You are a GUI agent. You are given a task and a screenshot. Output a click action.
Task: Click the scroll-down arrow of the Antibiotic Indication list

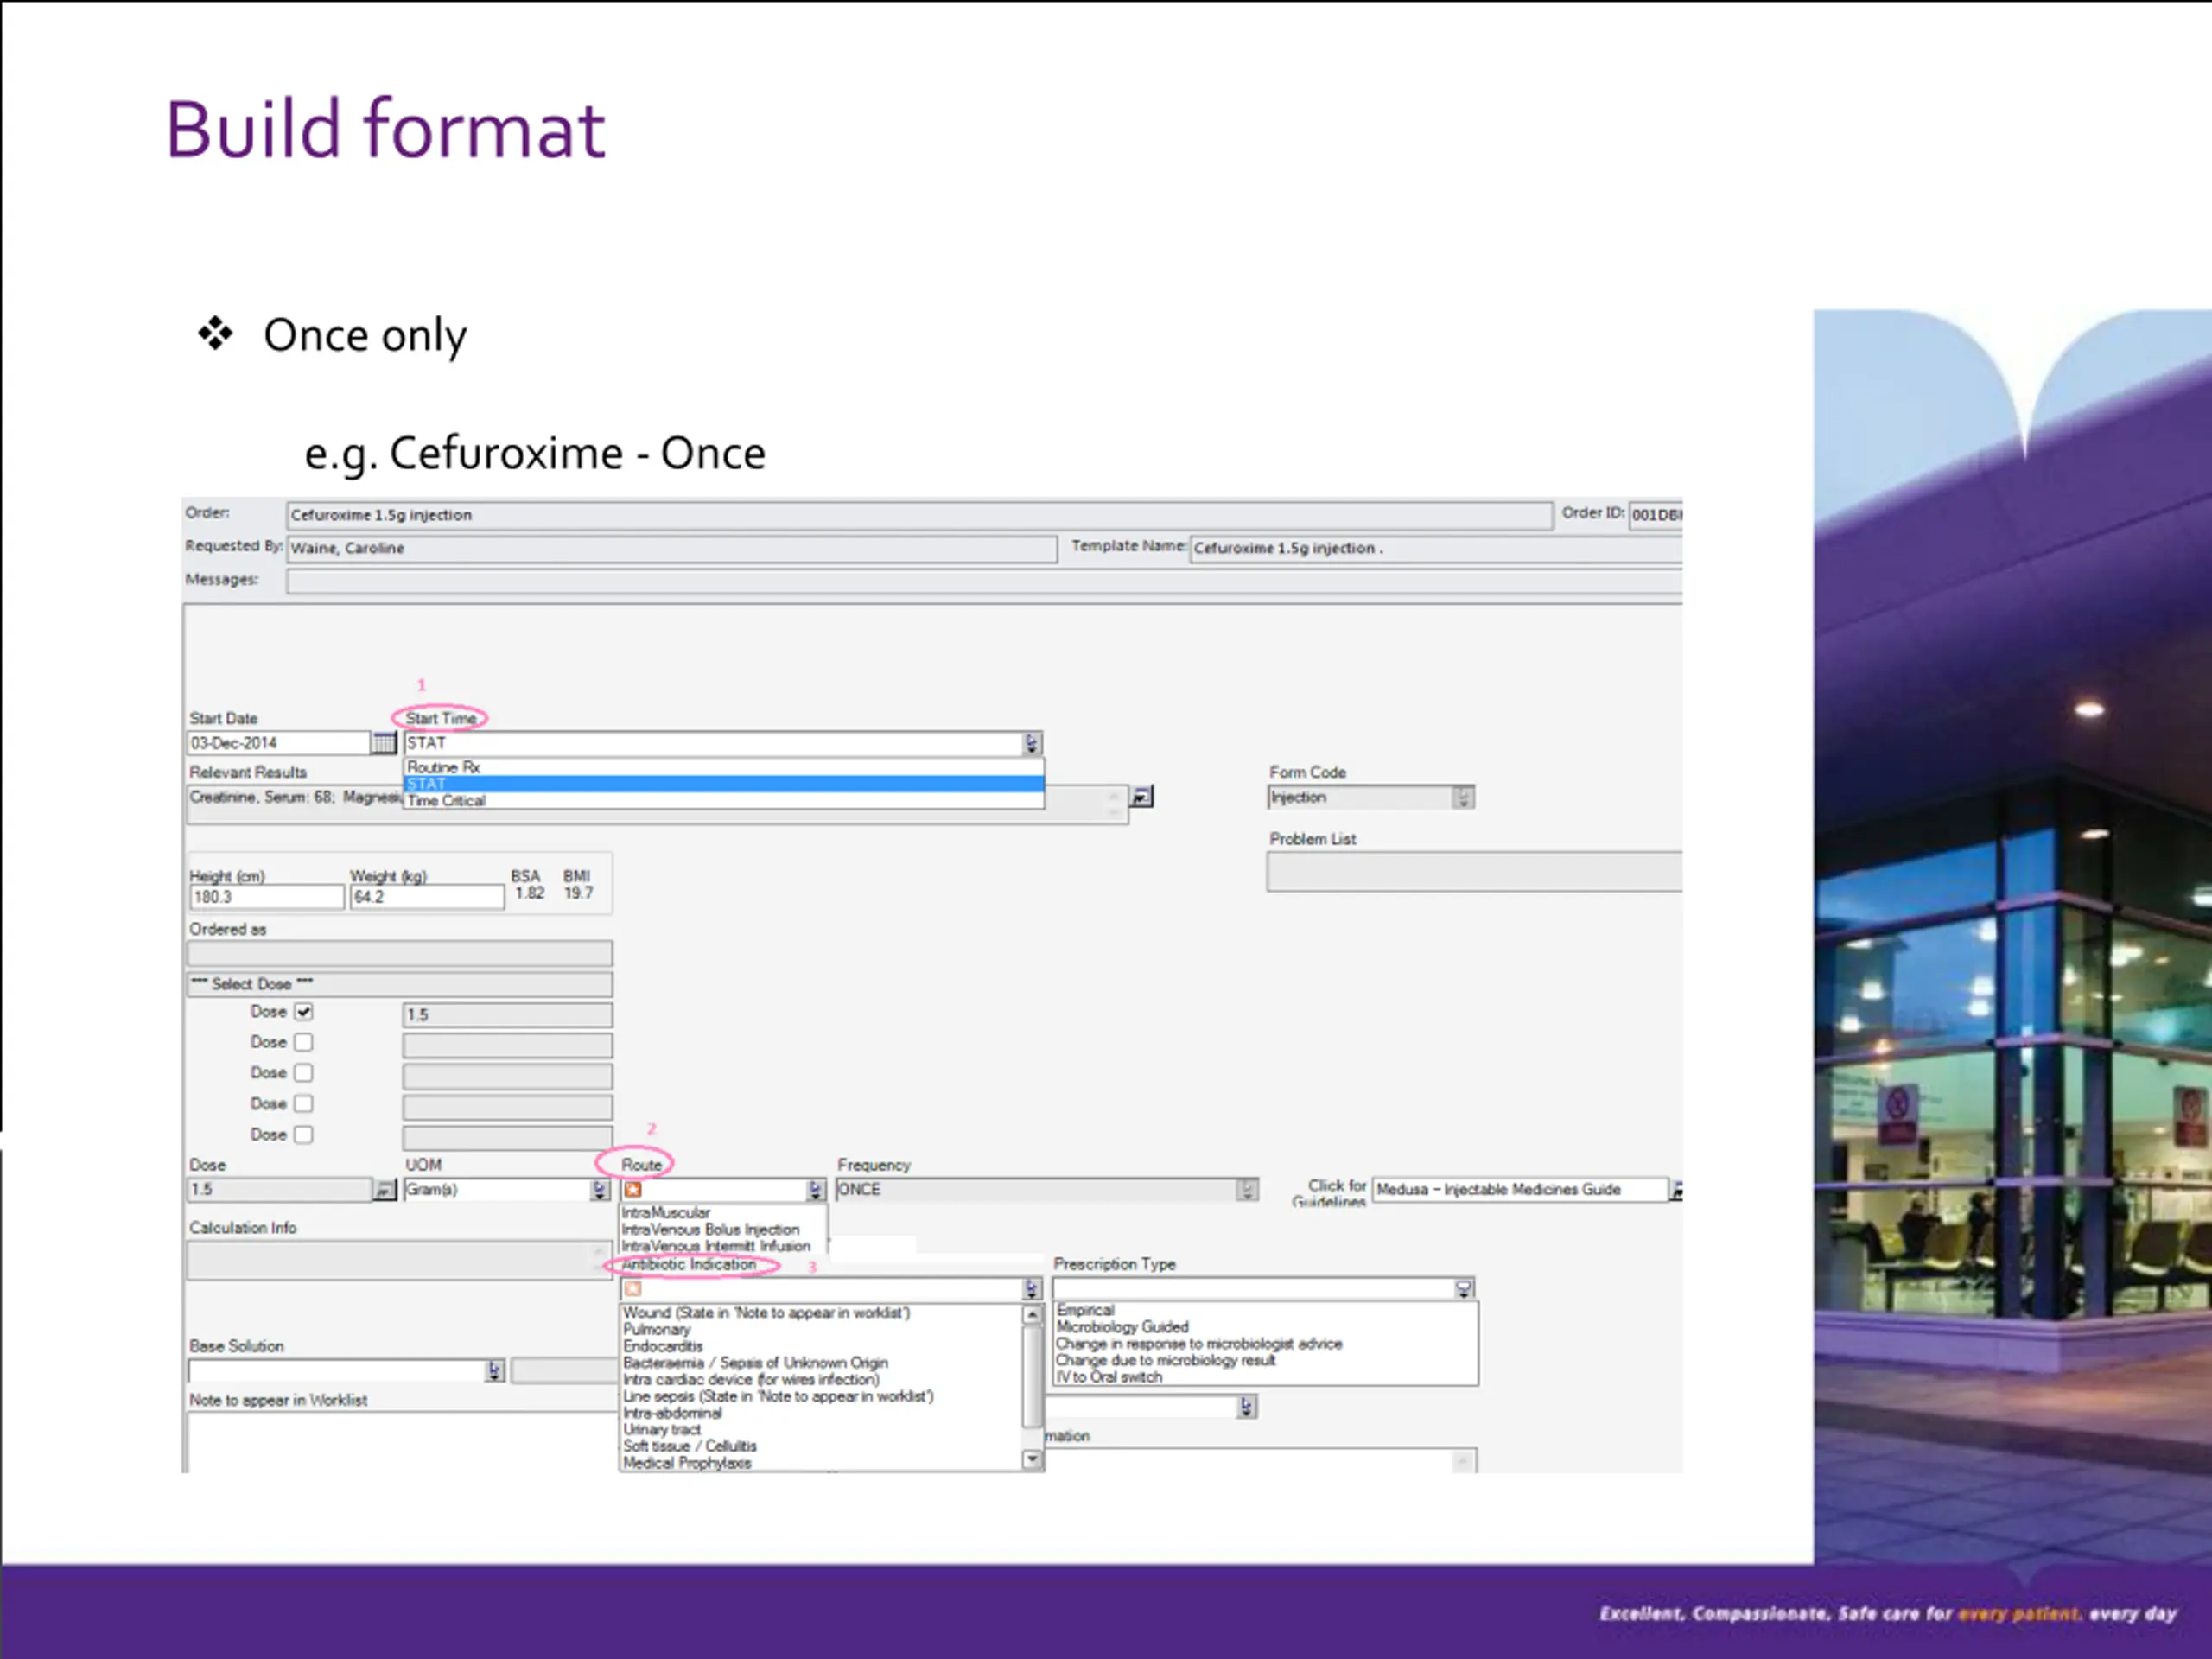[x=1032, y=1460]
